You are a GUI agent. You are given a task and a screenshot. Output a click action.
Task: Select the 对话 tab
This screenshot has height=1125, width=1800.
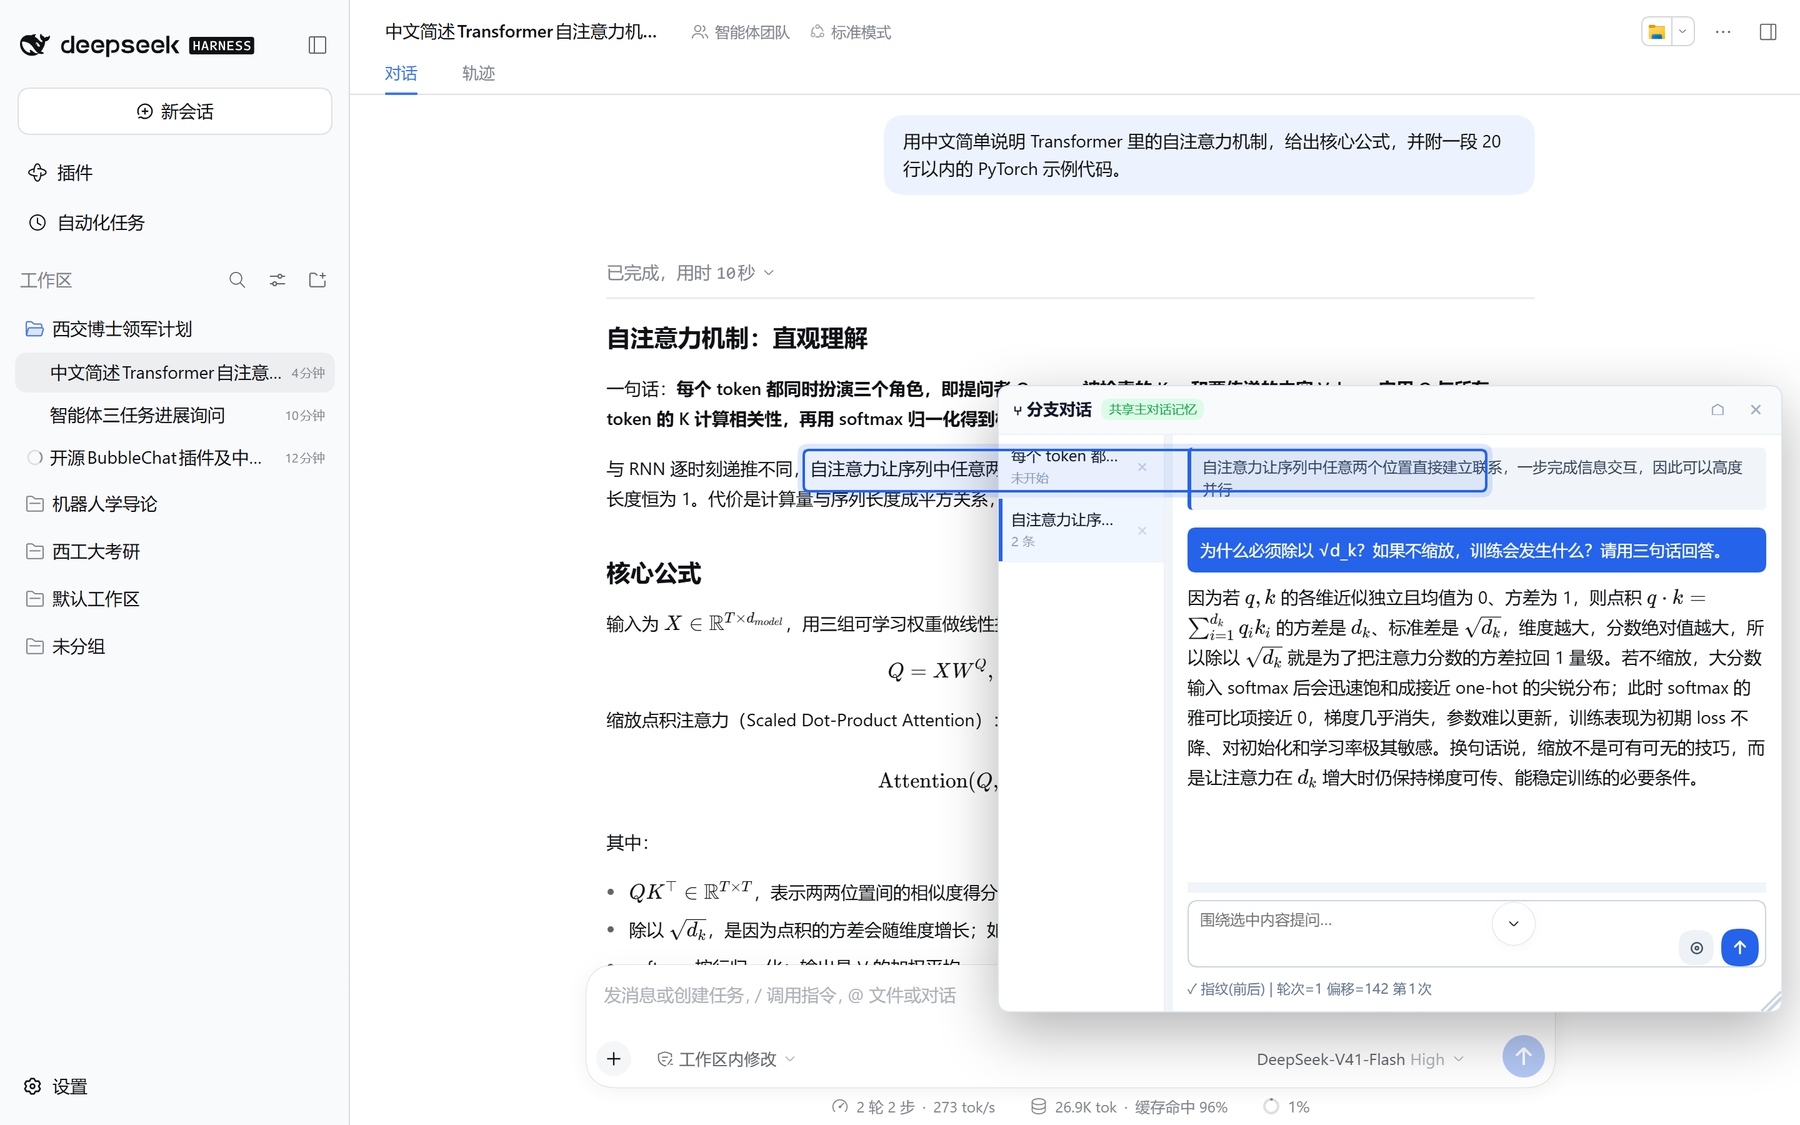401,73
